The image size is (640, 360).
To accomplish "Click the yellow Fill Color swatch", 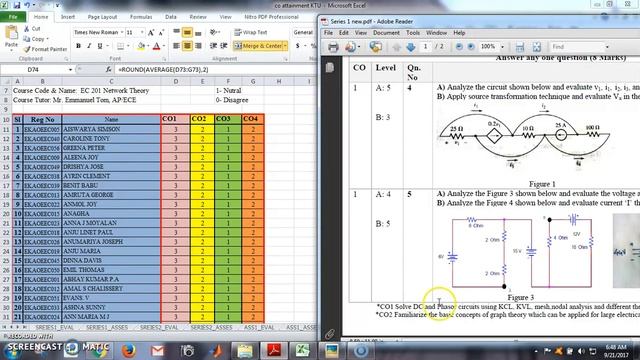I will 141,46.
